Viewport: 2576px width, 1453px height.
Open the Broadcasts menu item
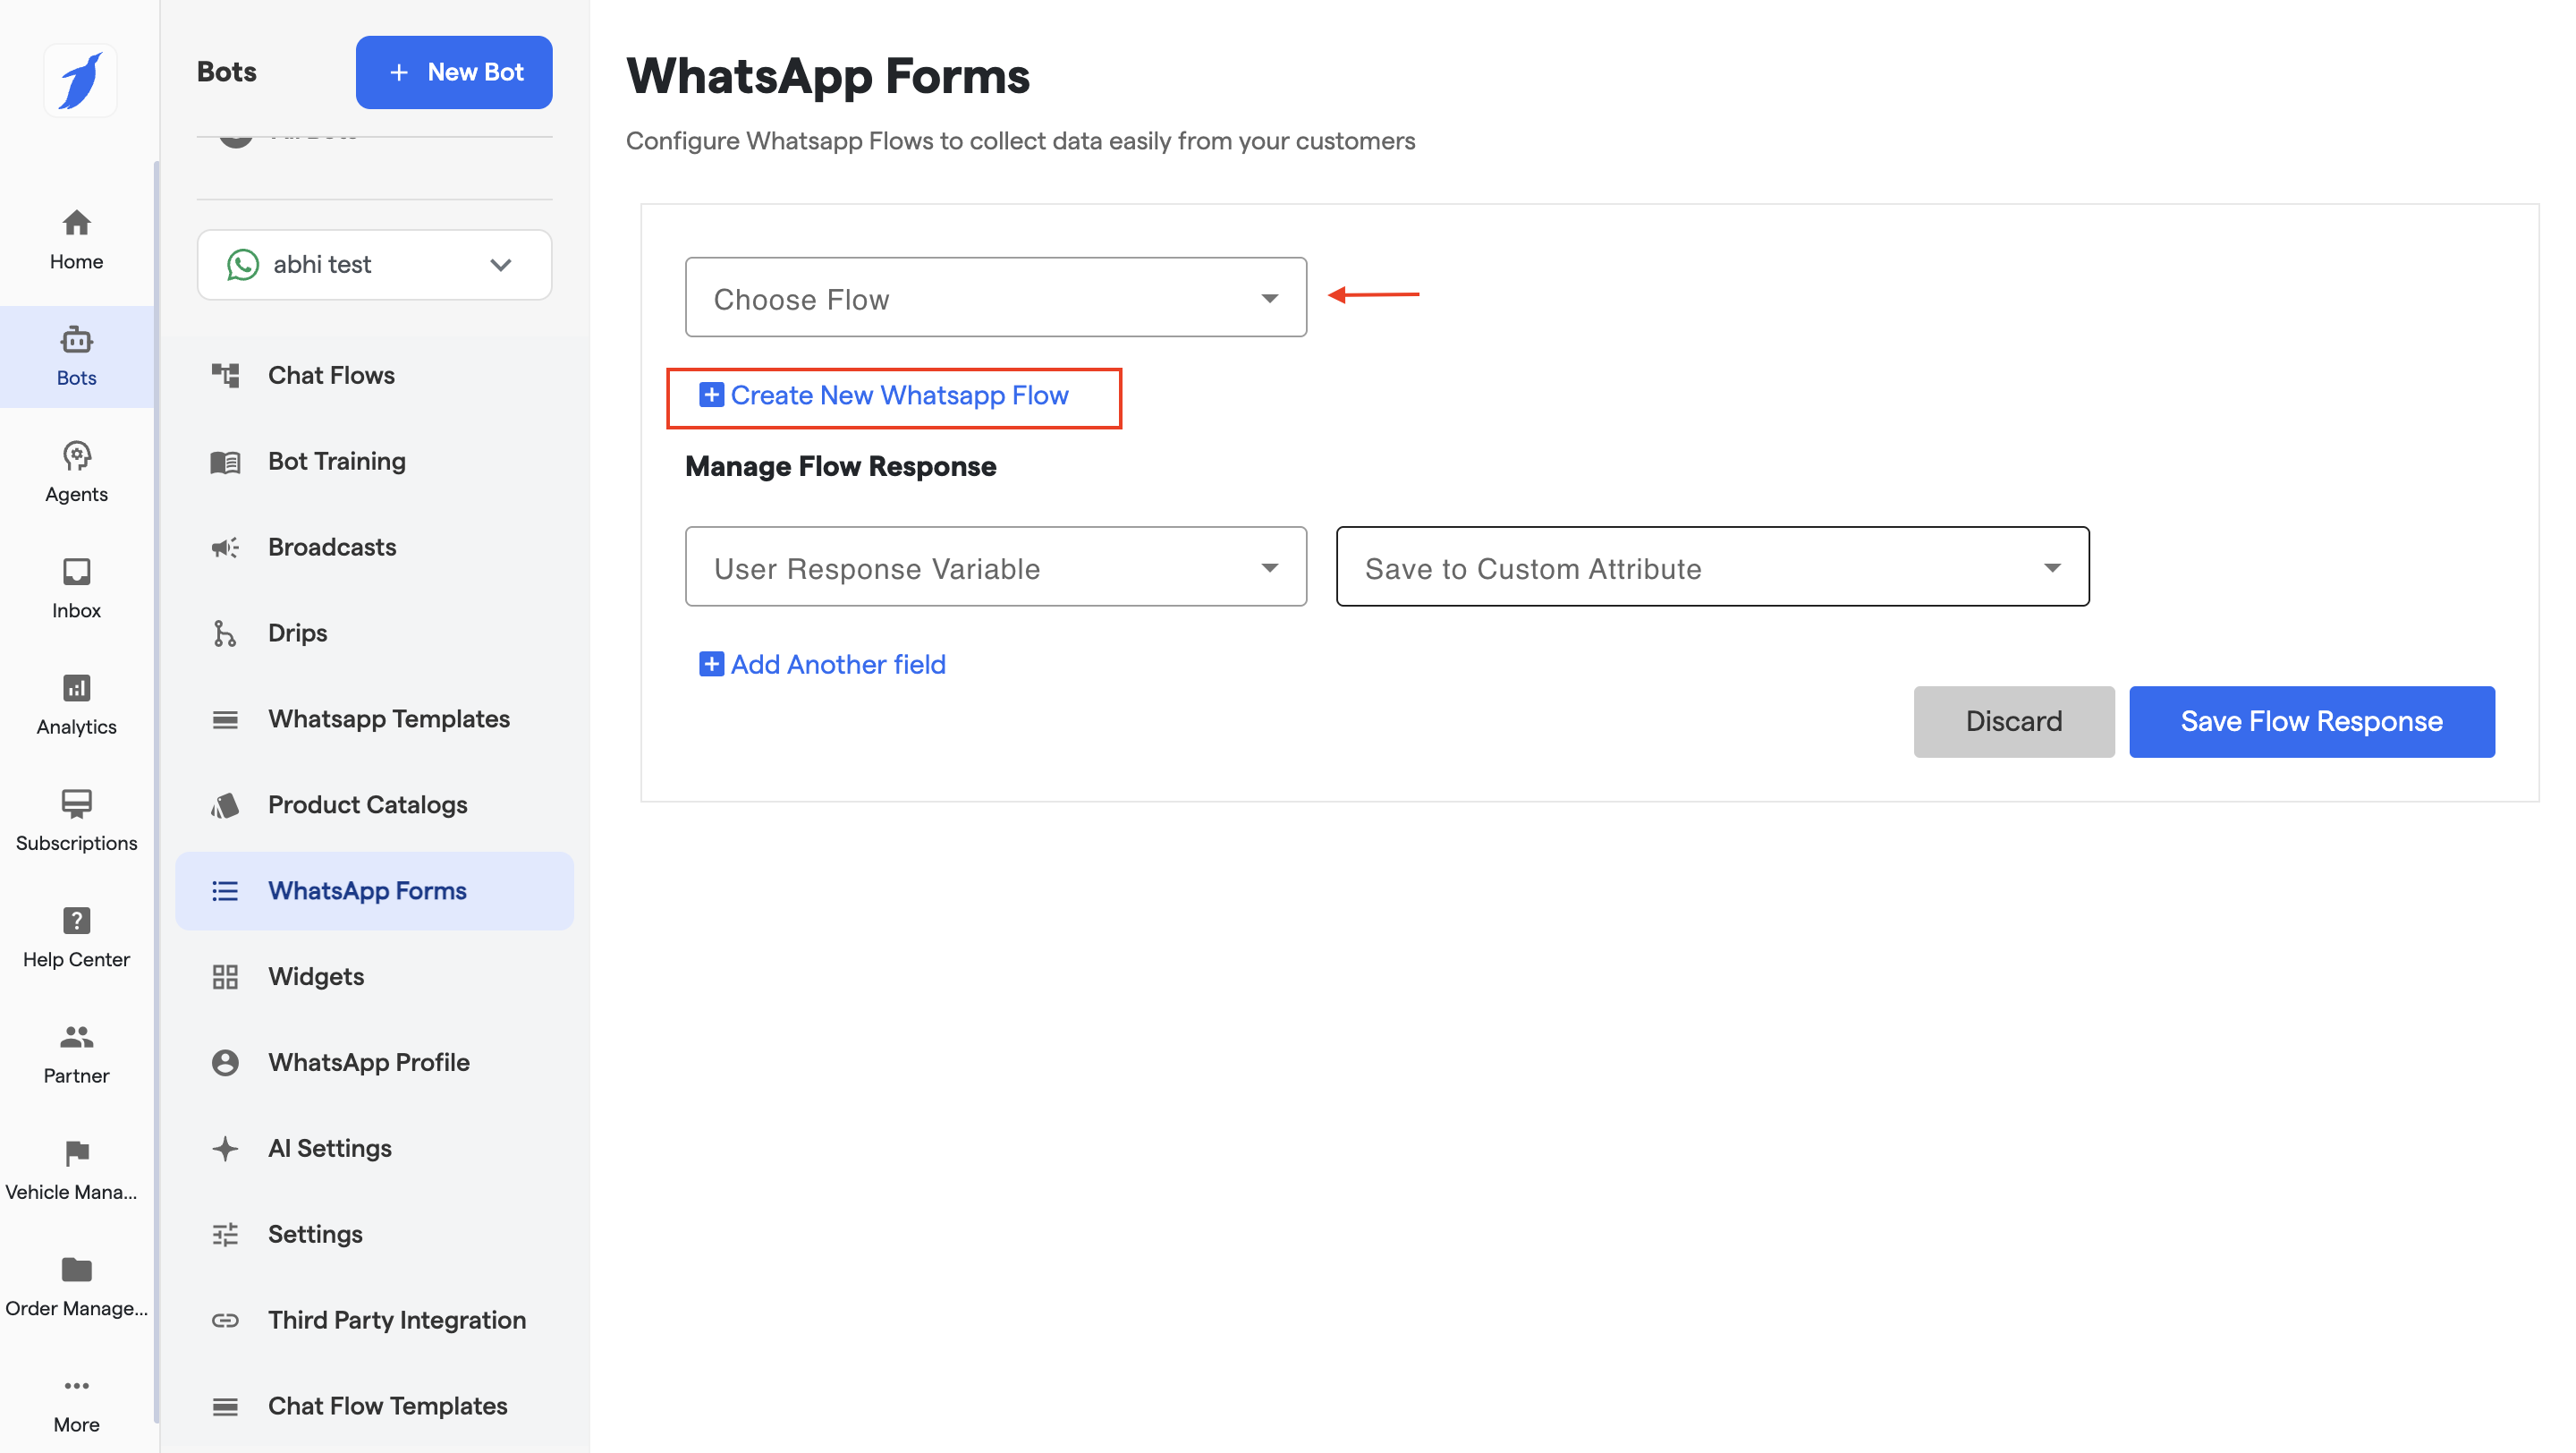[x=331, y=547]
